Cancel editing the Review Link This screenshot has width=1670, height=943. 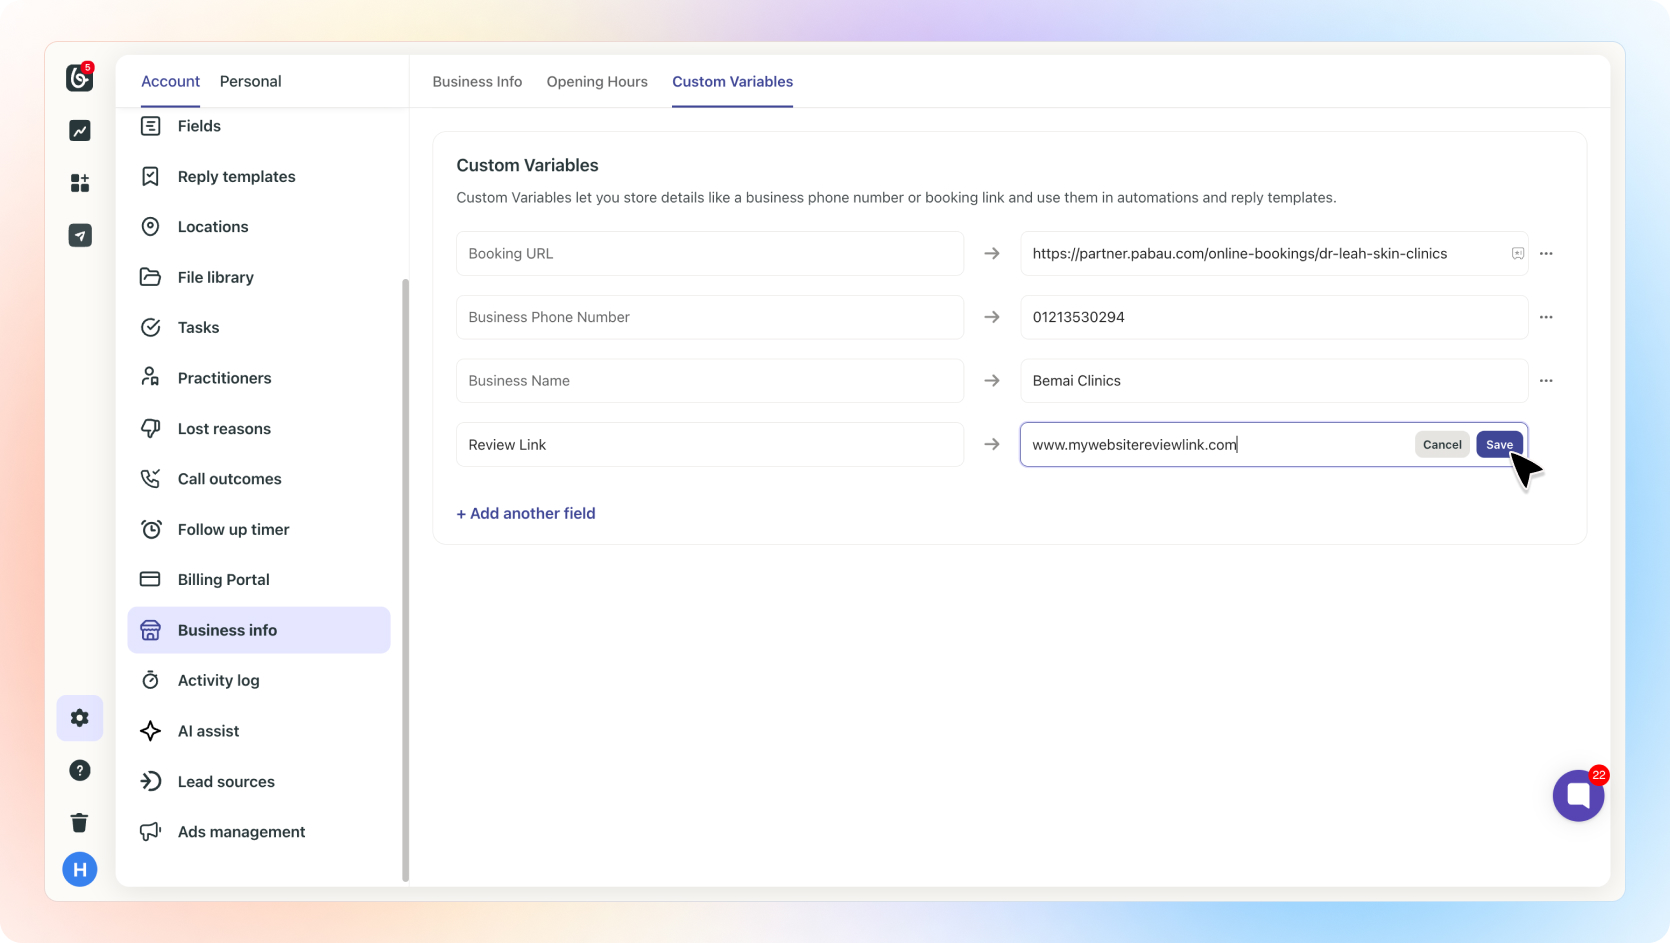(x=1441, y=445)
